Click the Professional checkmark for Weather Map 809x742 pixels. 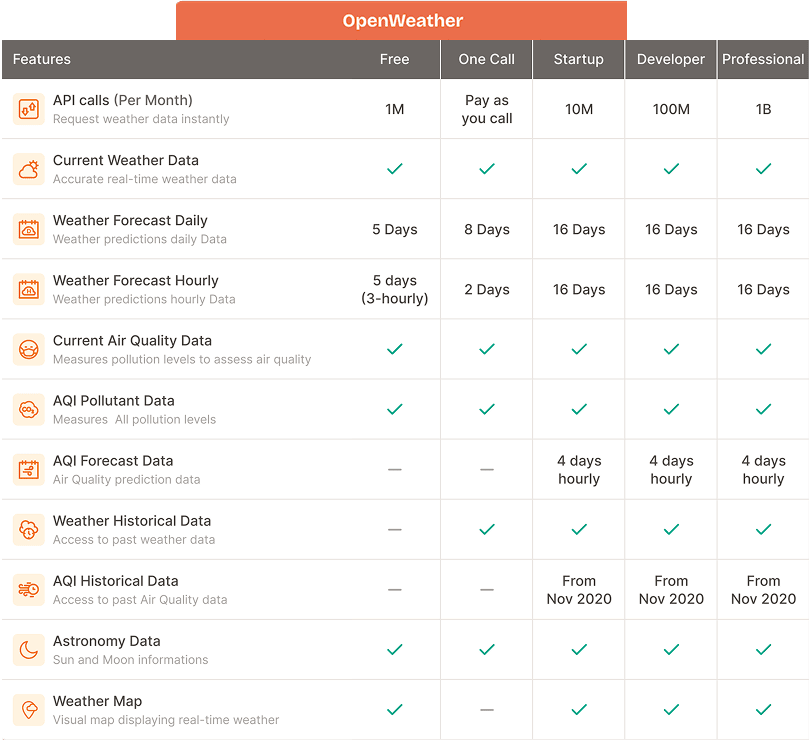click(763, 710)
